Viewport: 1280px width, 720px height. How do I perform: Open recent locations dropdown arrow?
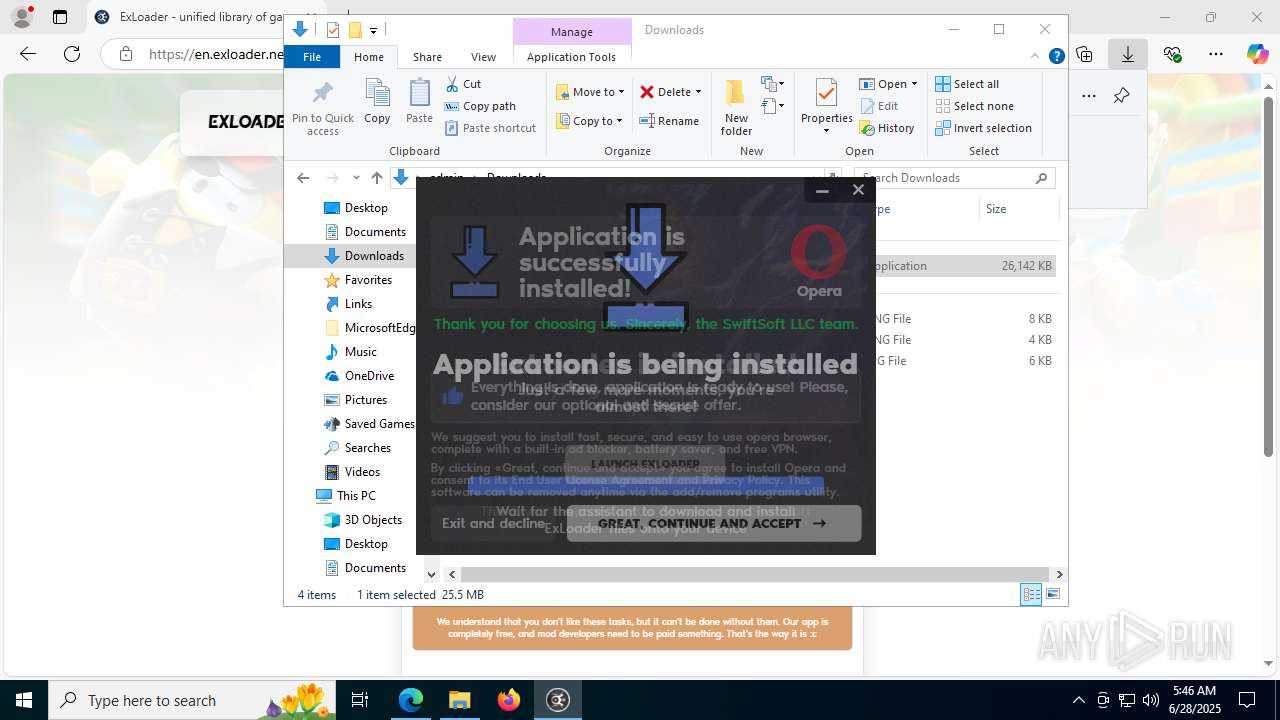[356, 178]
